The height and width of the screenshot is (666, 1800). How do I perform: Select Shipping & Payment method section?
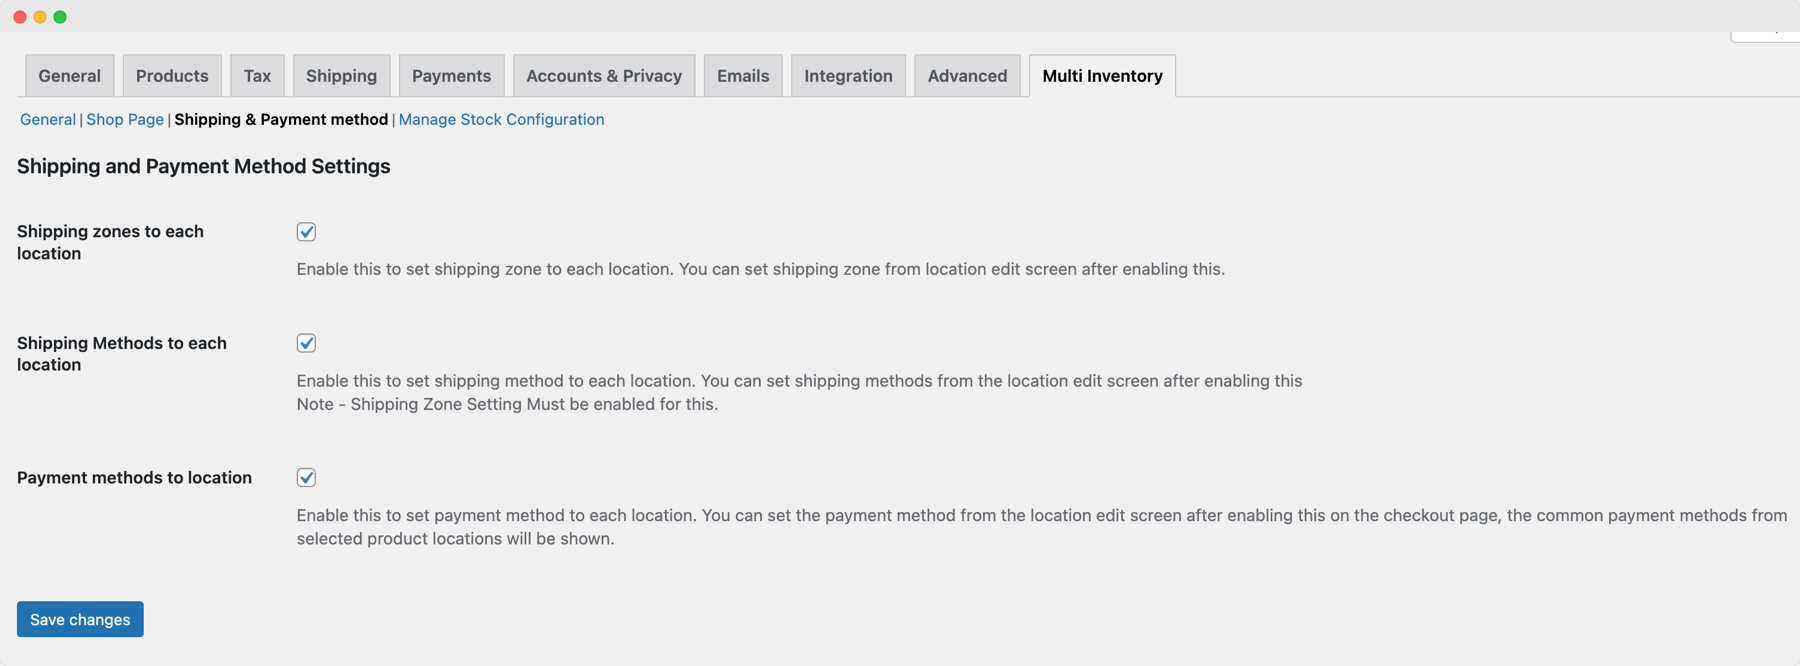tap(280, 119)
